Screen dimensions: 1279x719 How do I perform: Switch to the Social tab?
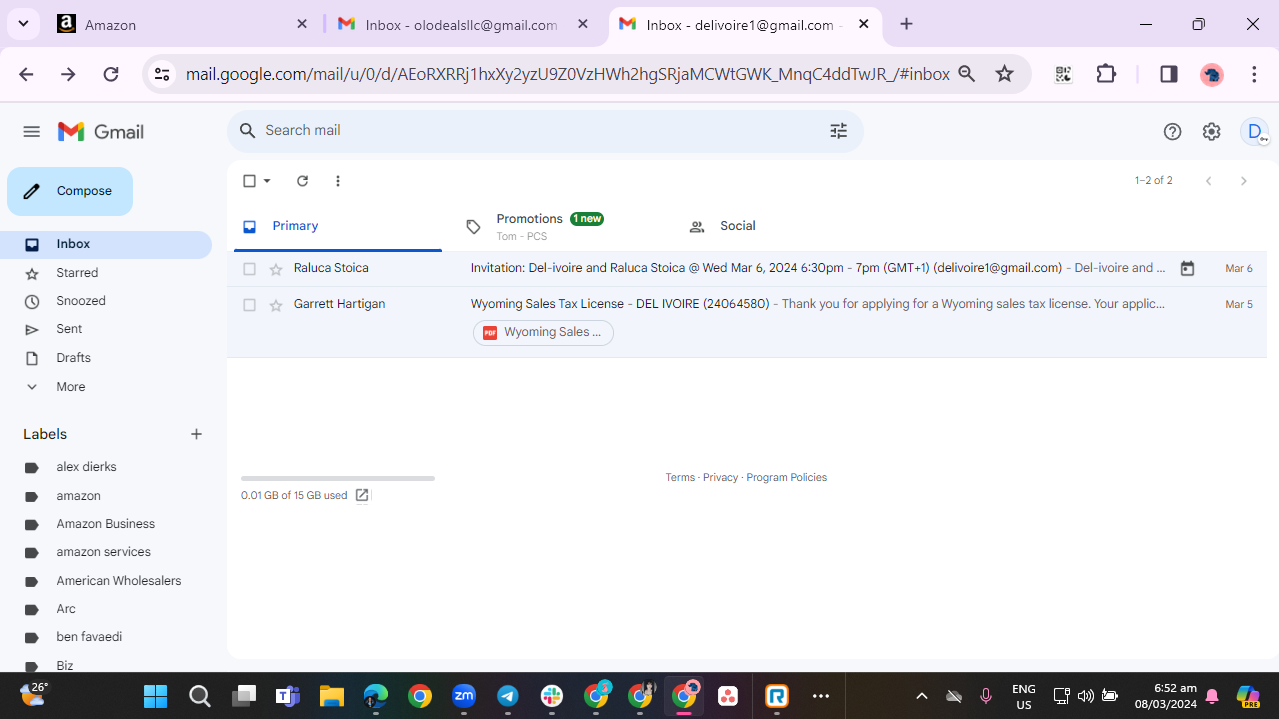[x=785, y=227]
